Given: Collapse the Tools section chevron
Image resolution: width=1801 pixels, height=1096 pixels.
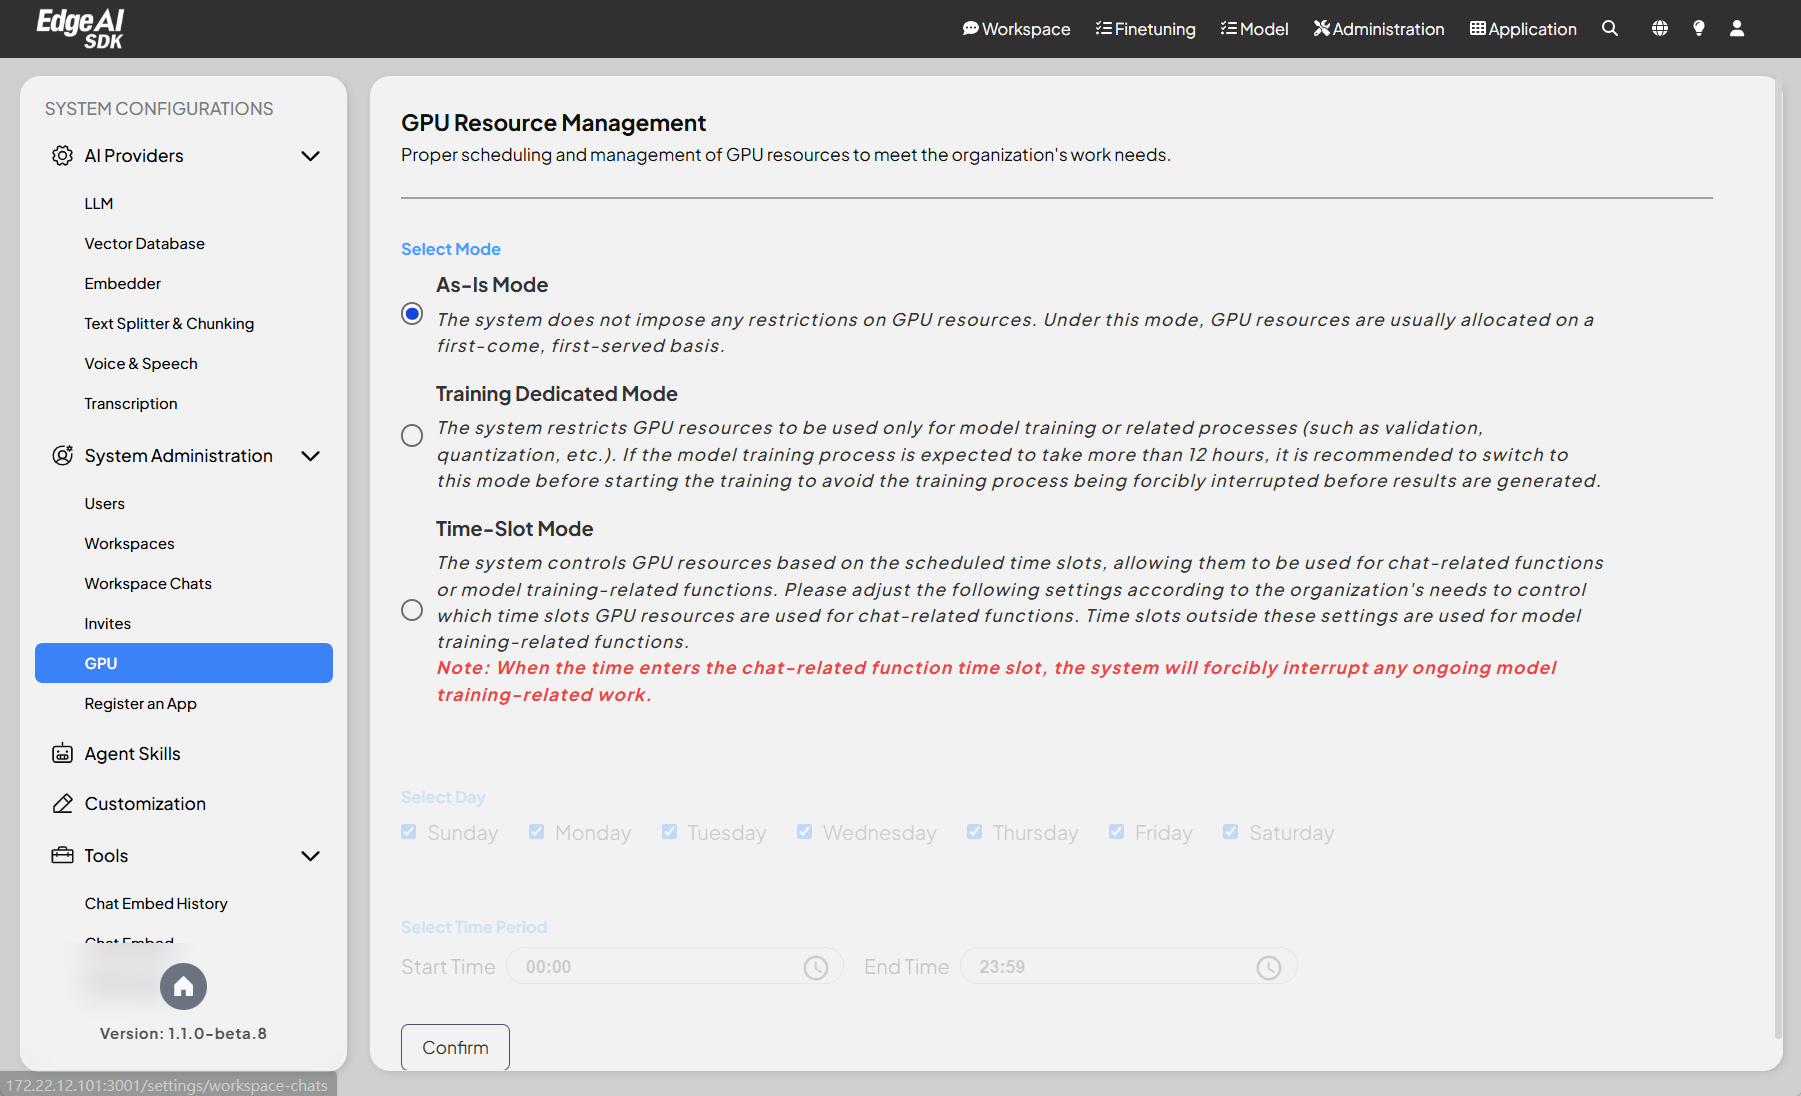Looking at the screenshot, I should click(x=310, y=856).
